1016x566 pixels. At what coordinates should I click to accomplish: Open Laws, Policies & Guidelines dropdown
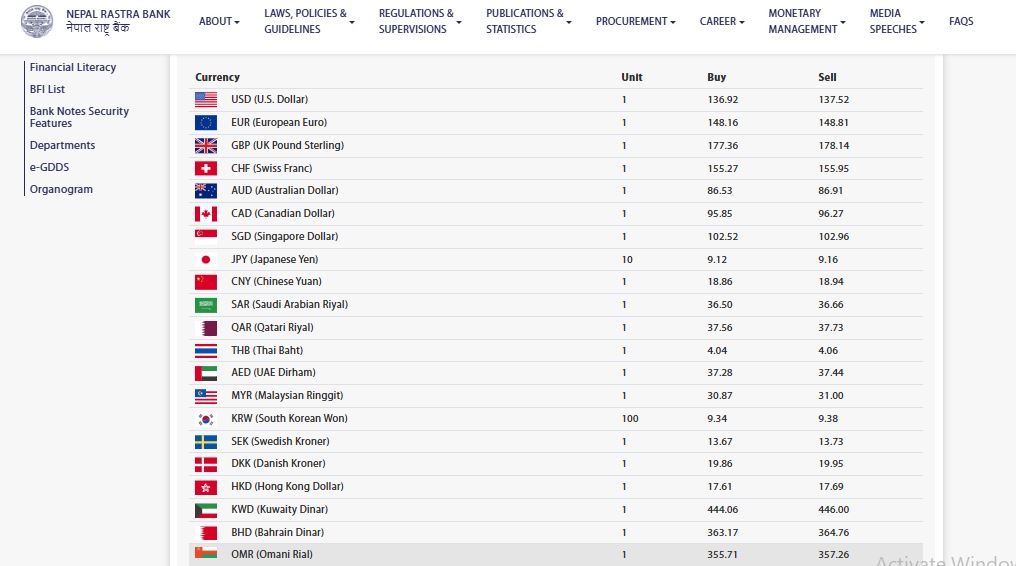(309, 21)
